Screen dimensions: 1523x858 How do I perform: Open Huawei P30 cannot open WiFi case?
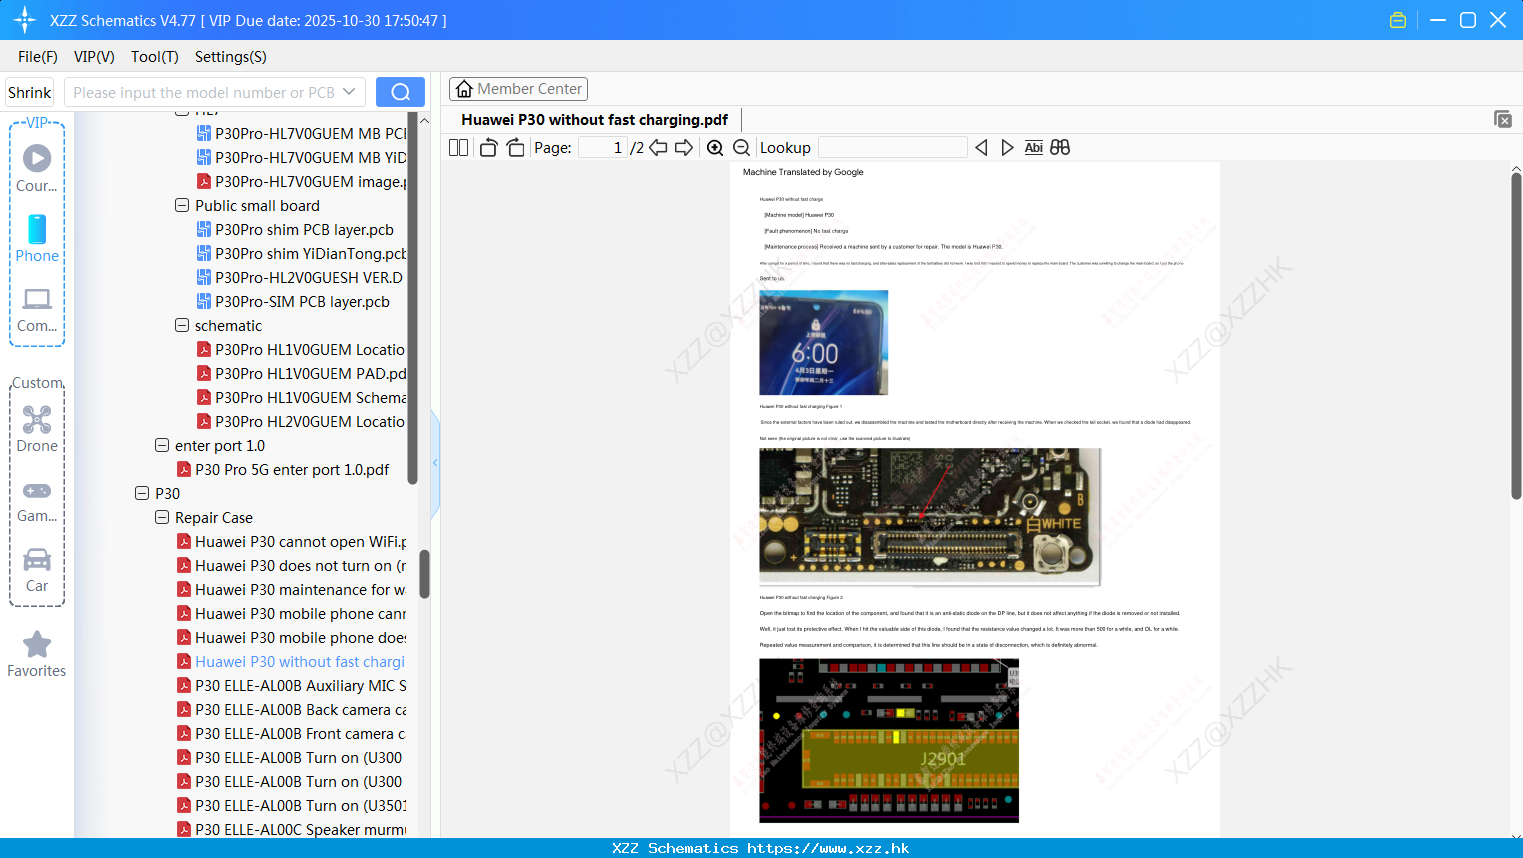291,542
